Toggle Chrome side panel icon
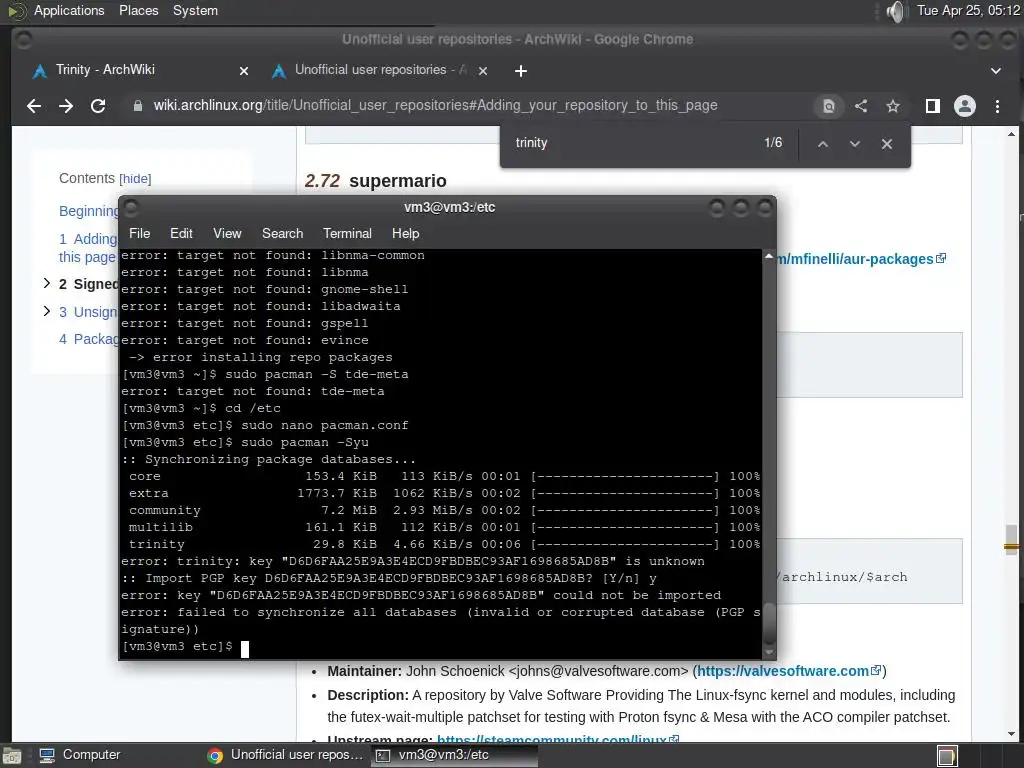The image size is (1024, 768). [933, 106]
